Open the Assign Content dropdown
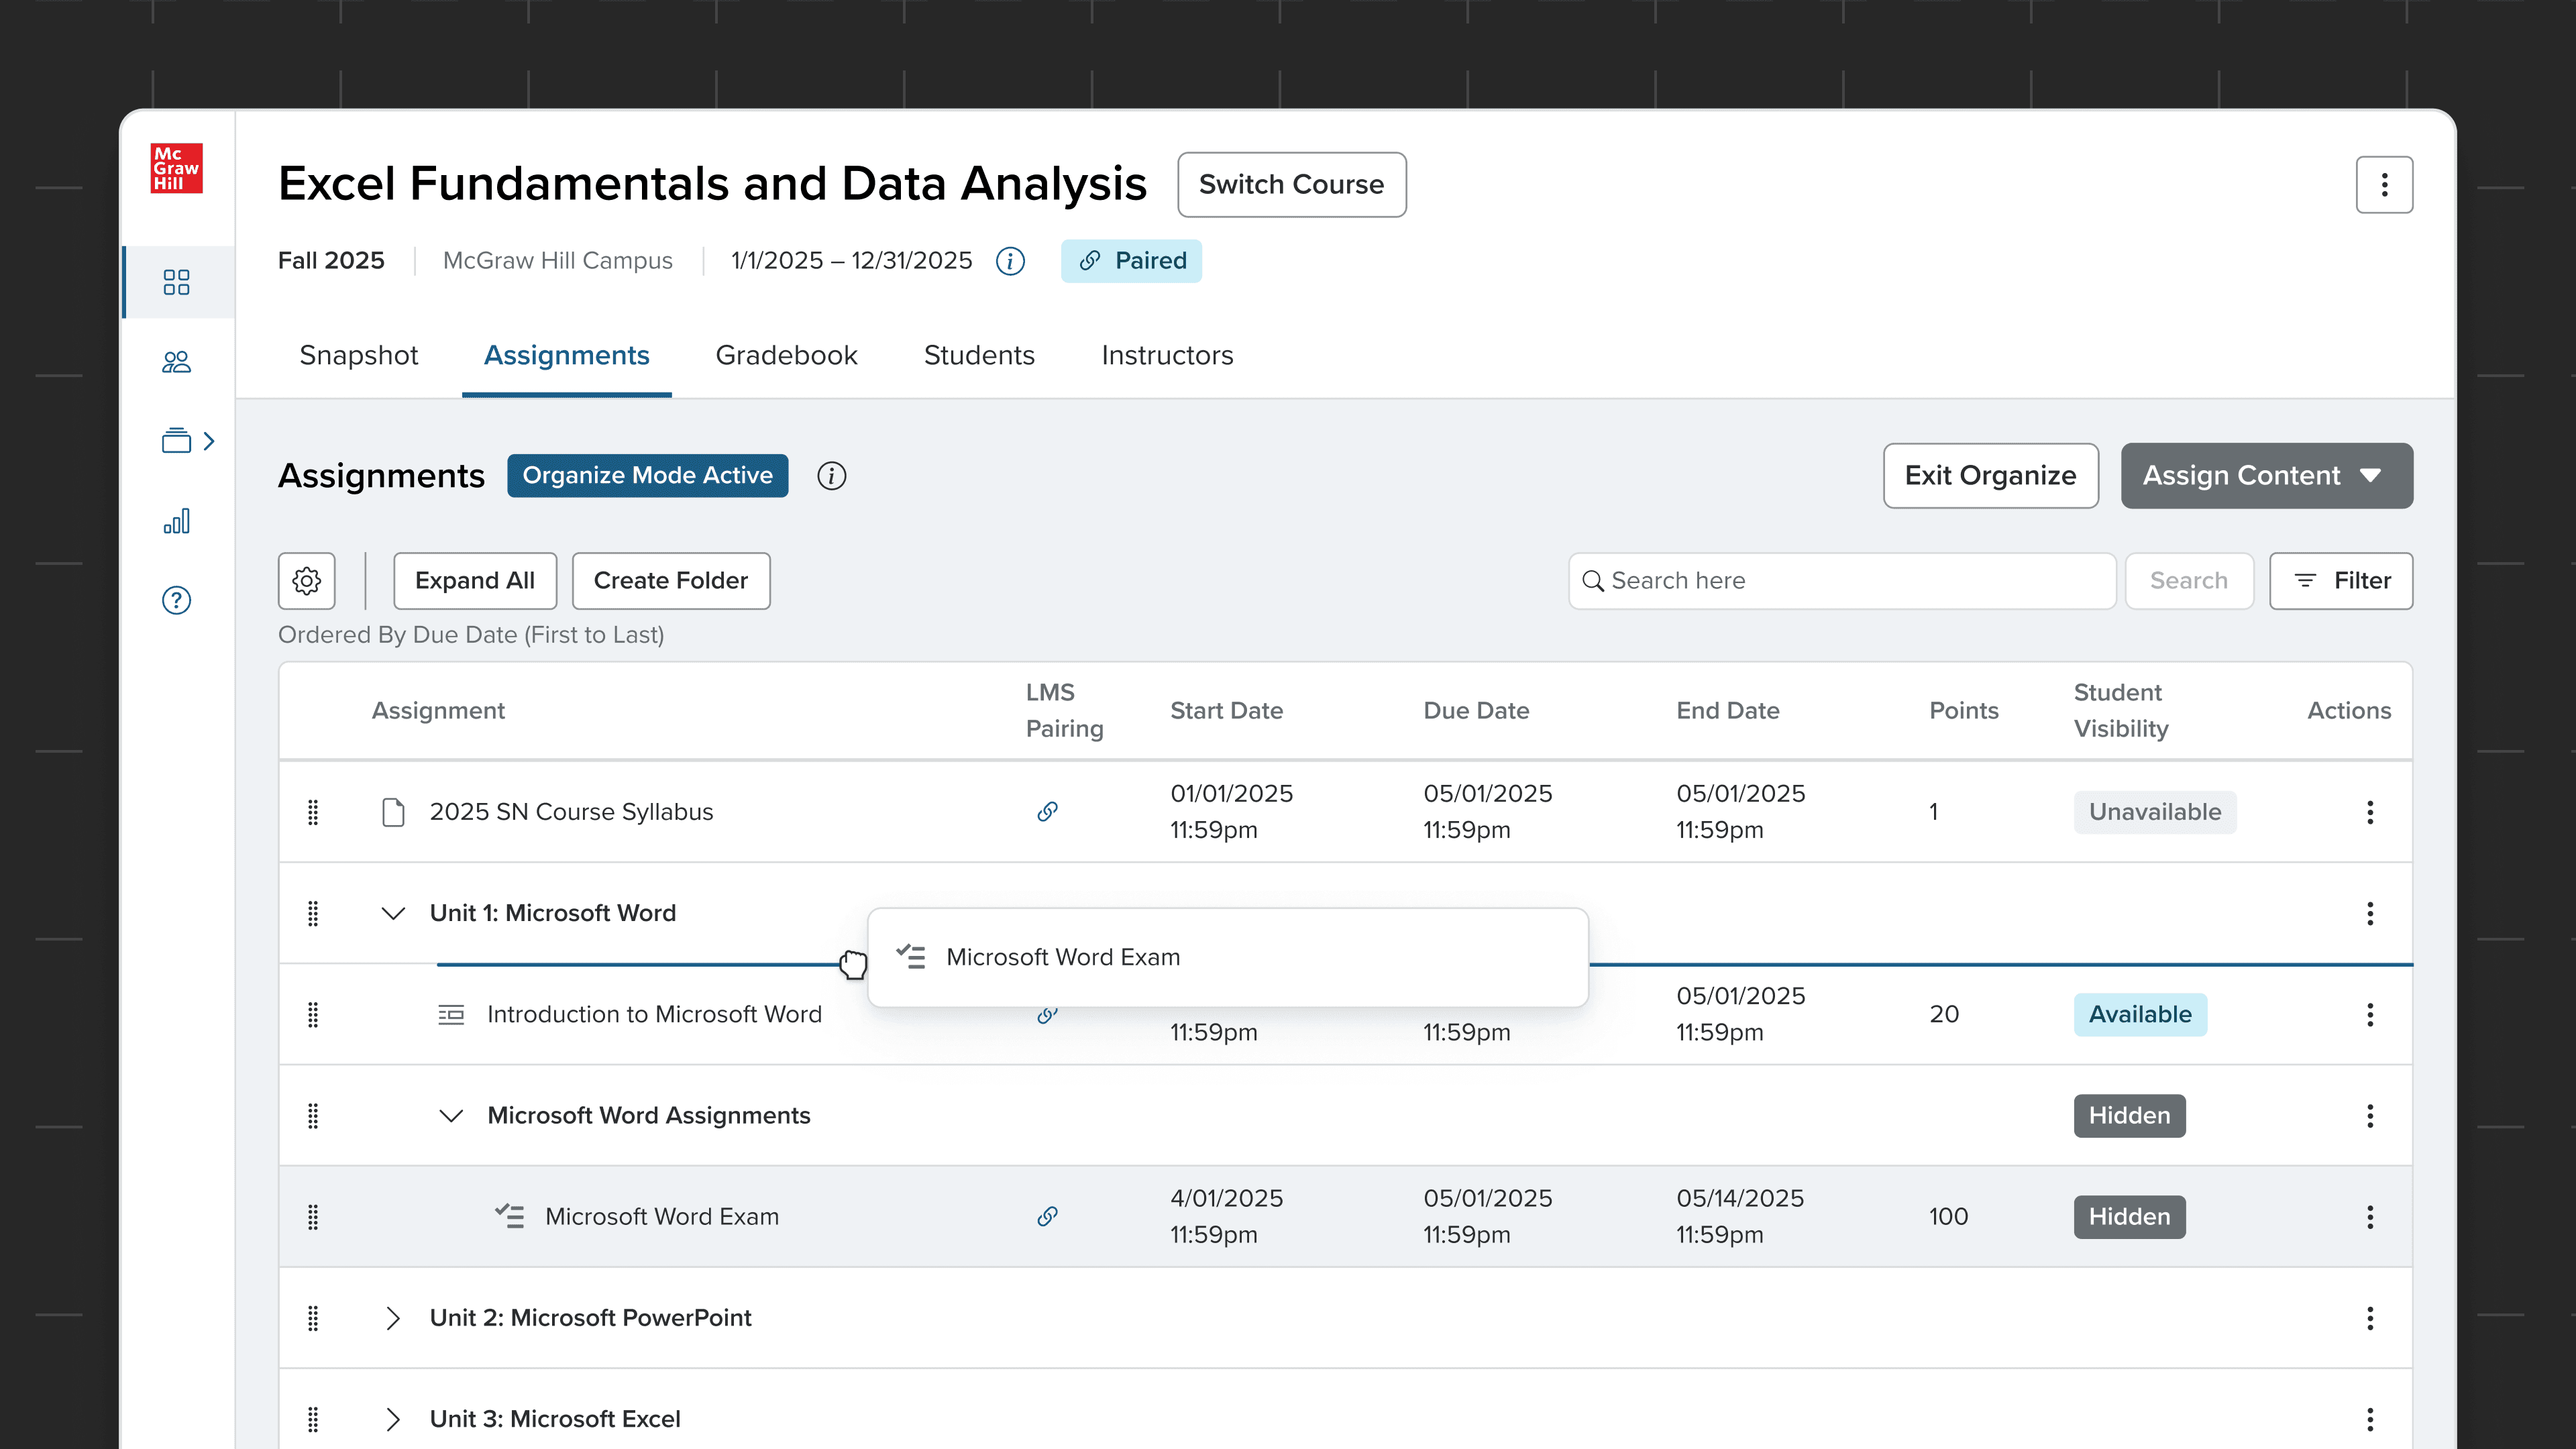 pos(2266,476)
